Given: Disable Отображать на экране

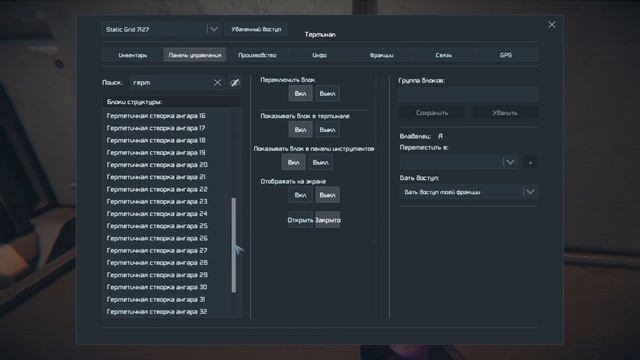Looking at the screenshot, I should click(327, 195).
